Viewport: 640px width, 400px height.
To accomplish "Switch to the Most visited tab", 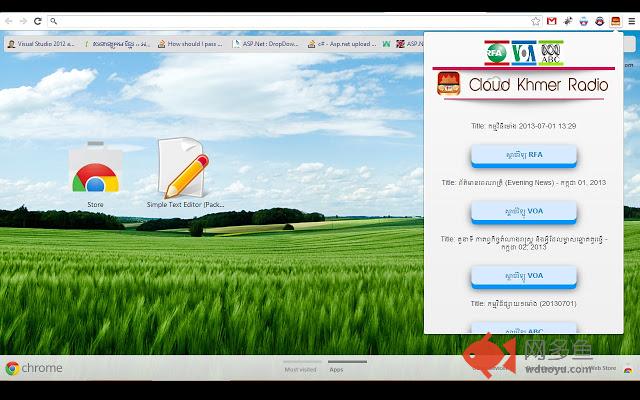I will coord(300,369).
